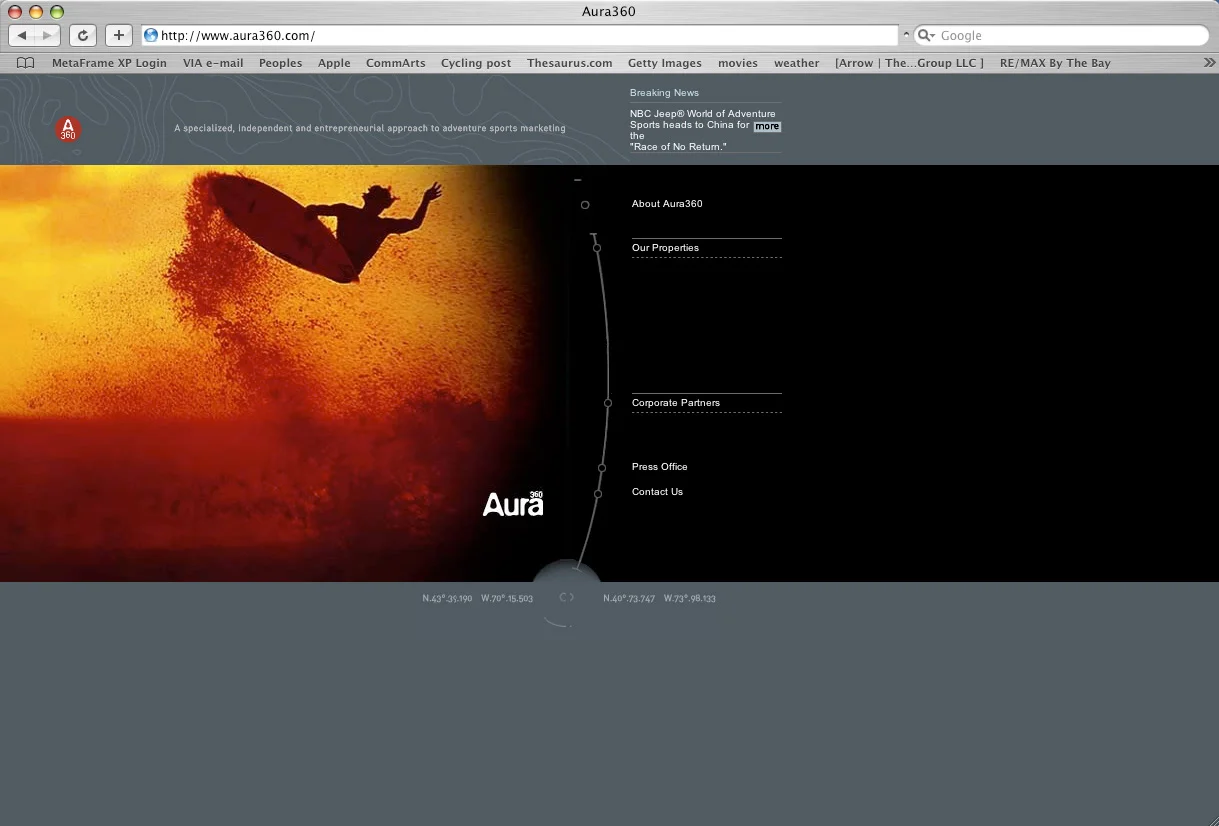
Task: Close the Safari window with red button
Action: click(15, 11)
